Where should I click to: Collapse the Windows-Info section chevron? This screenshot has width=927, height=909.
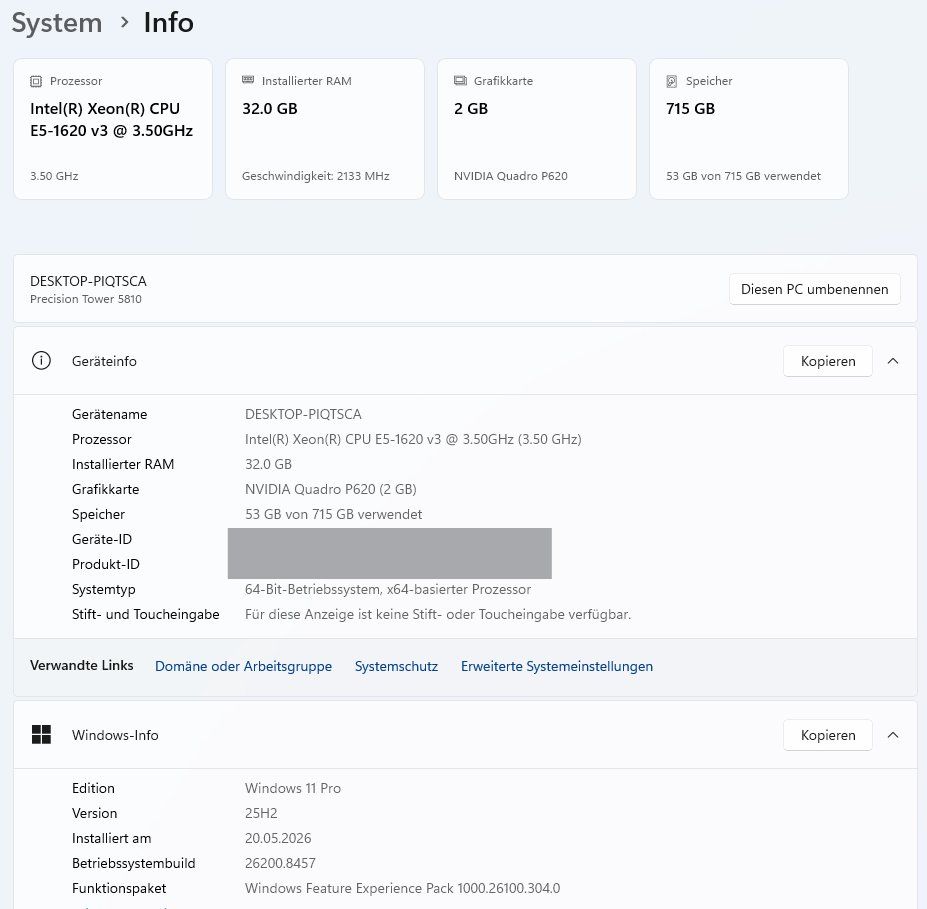[893, 735]
